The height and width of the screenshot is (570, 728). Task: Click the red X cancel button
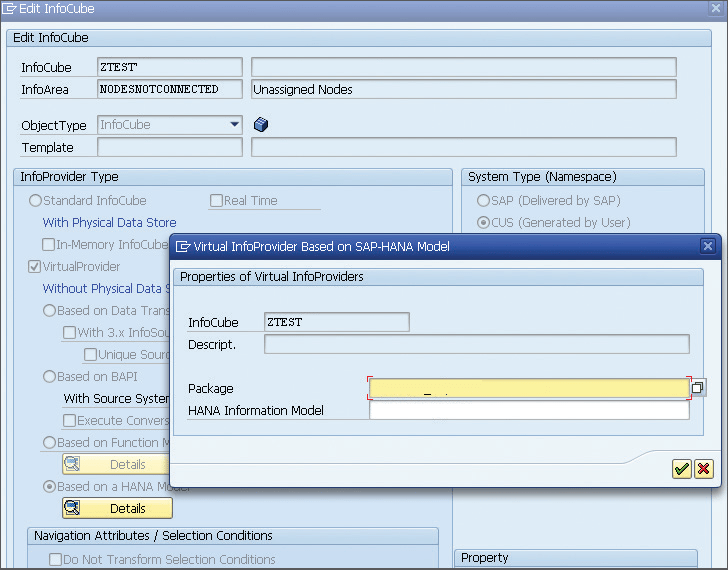[704, 469]
